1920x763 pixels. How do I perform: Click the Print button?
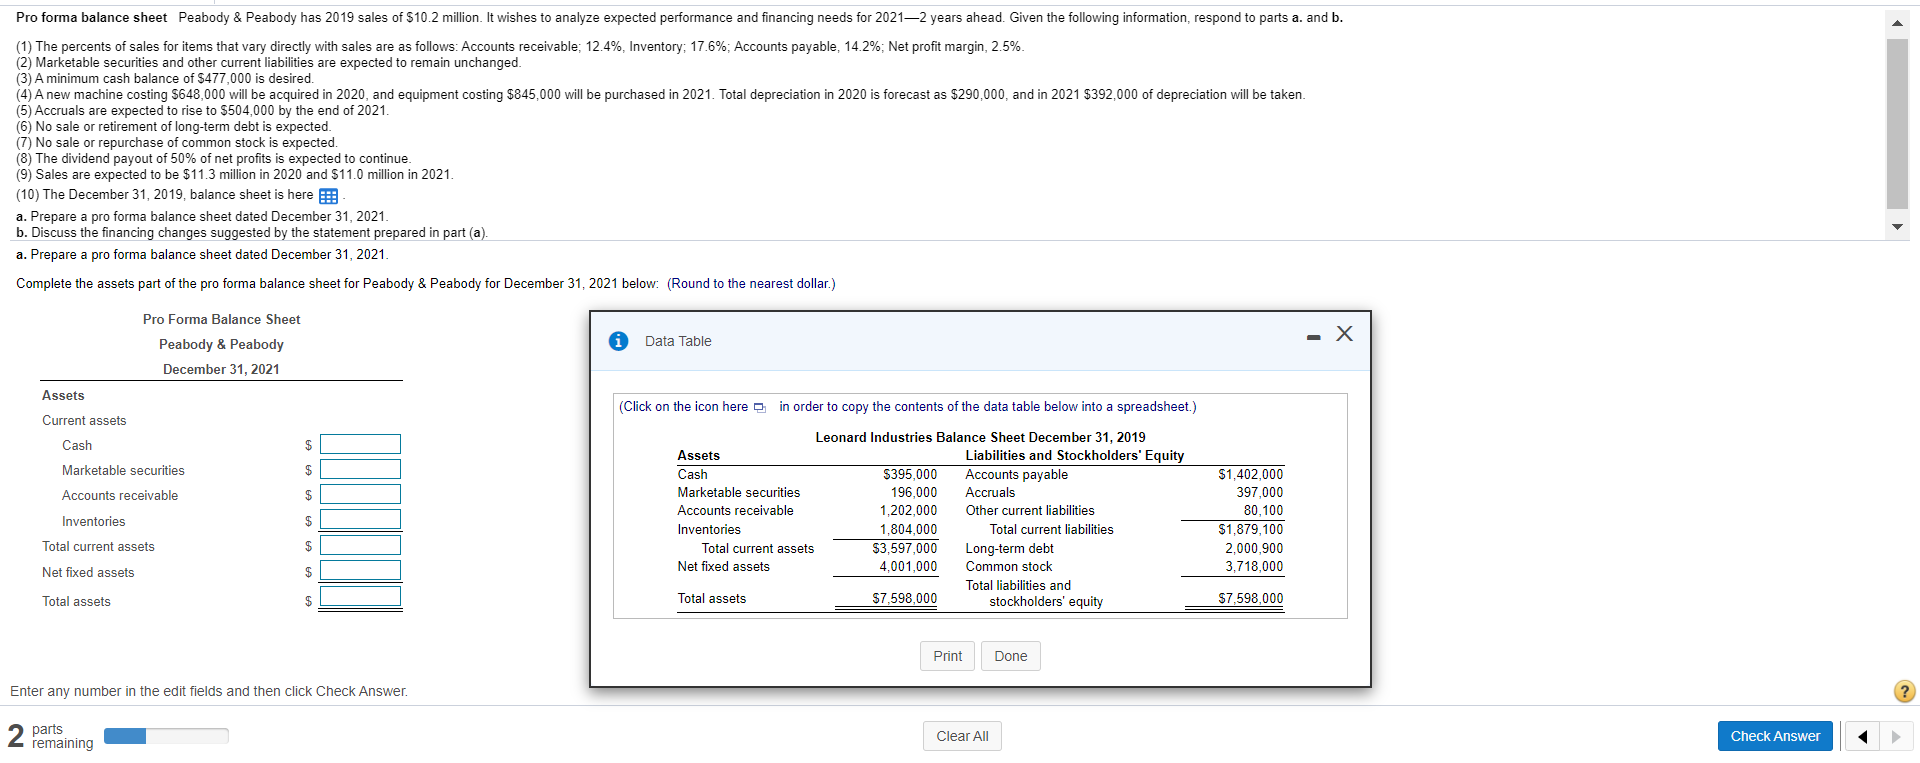pos(947,656)
